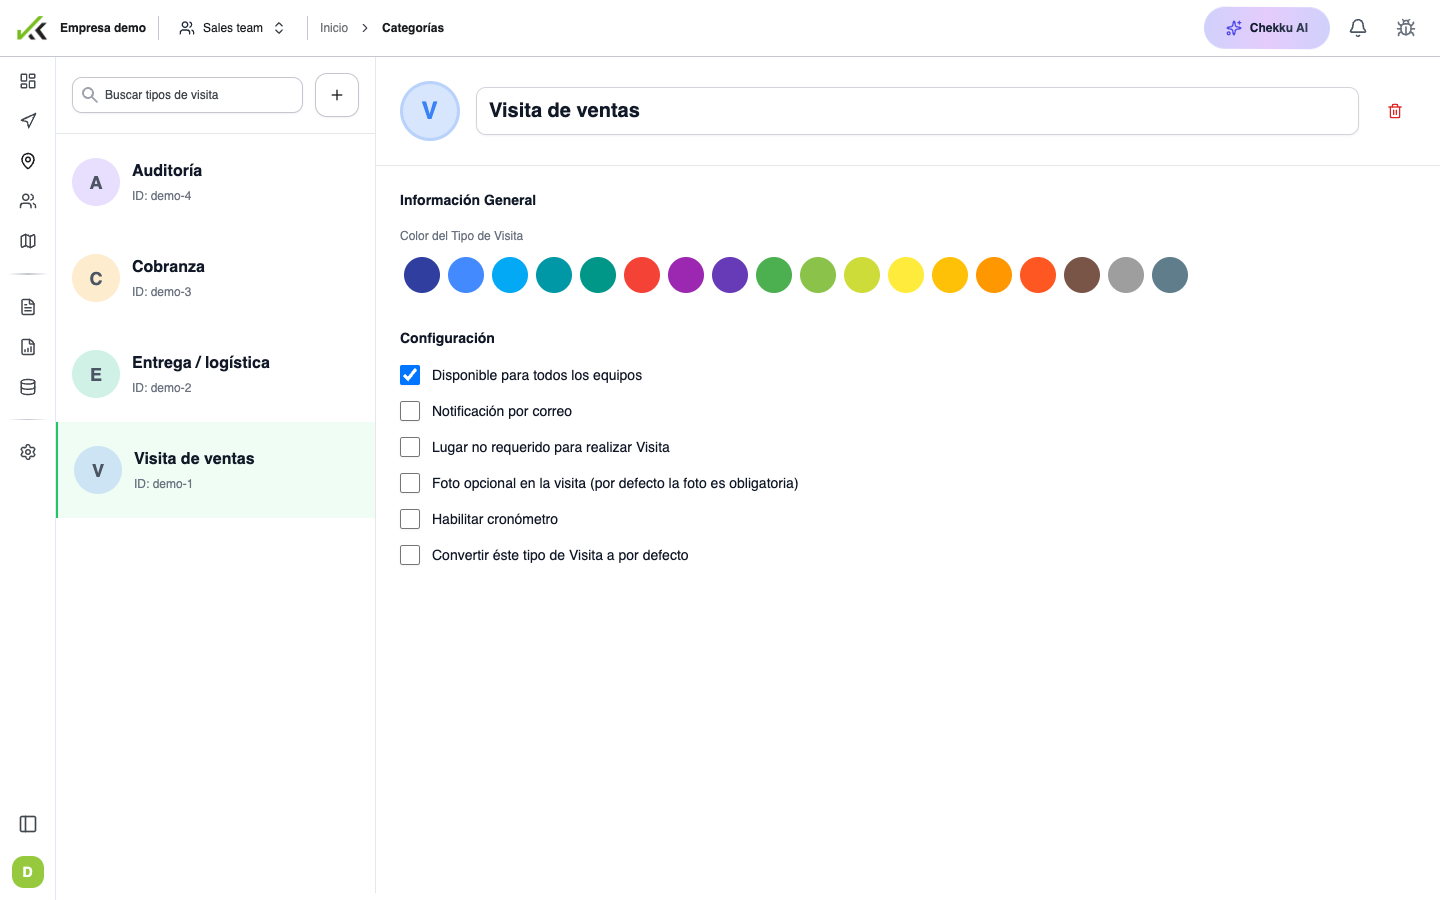Open the paper-plane navigation icon in sidebar
Image resolution: width=1440 pixels, height=900 pixels.
(x=28, y=121)
